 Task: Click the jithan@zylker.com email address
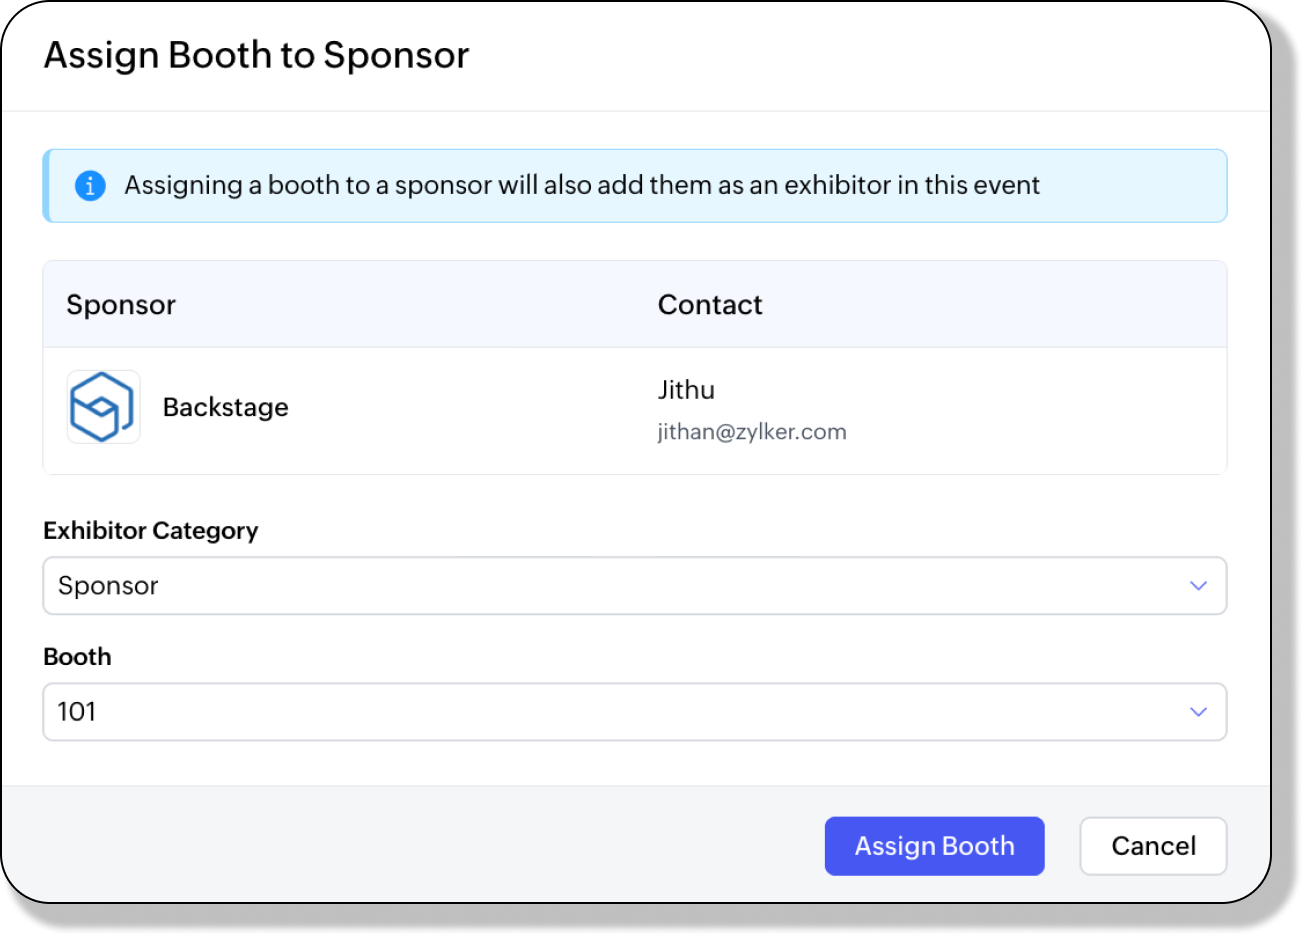pos(752,432)
